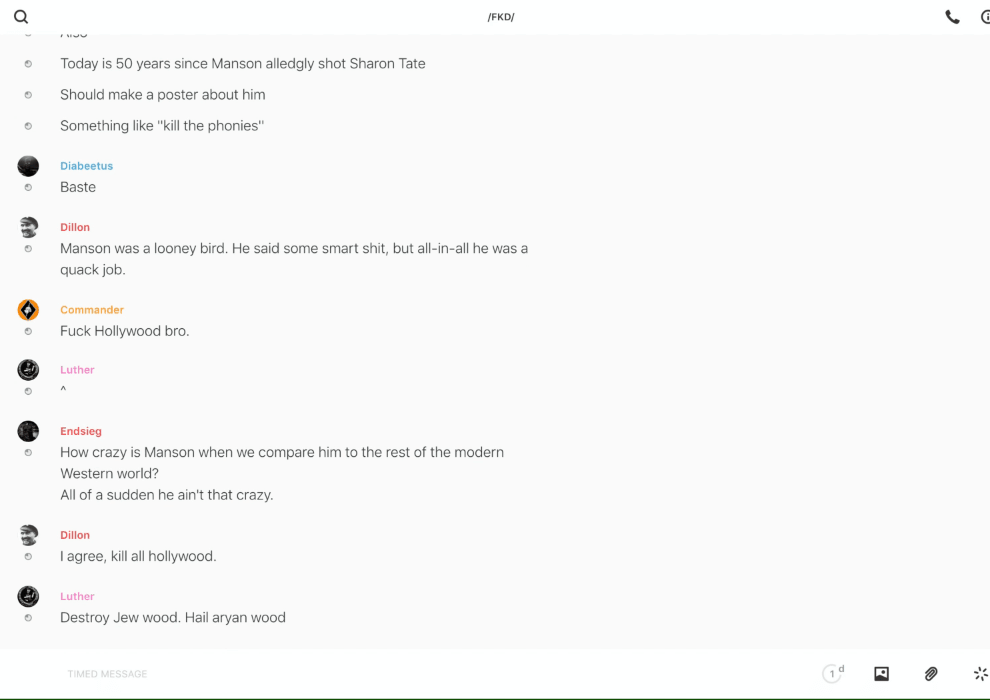This screenshot has width=990, height=700.
Task: Attach a file using the paperclip icon
Action: 931,674
